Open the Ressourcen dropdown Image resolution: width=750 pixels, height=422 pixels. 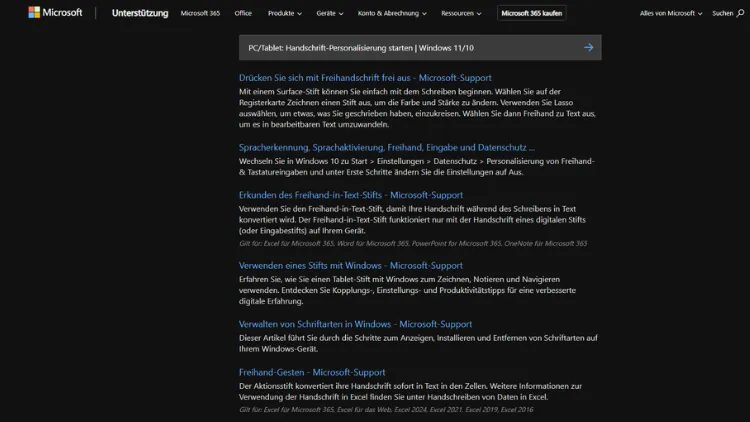pos(463,13)
